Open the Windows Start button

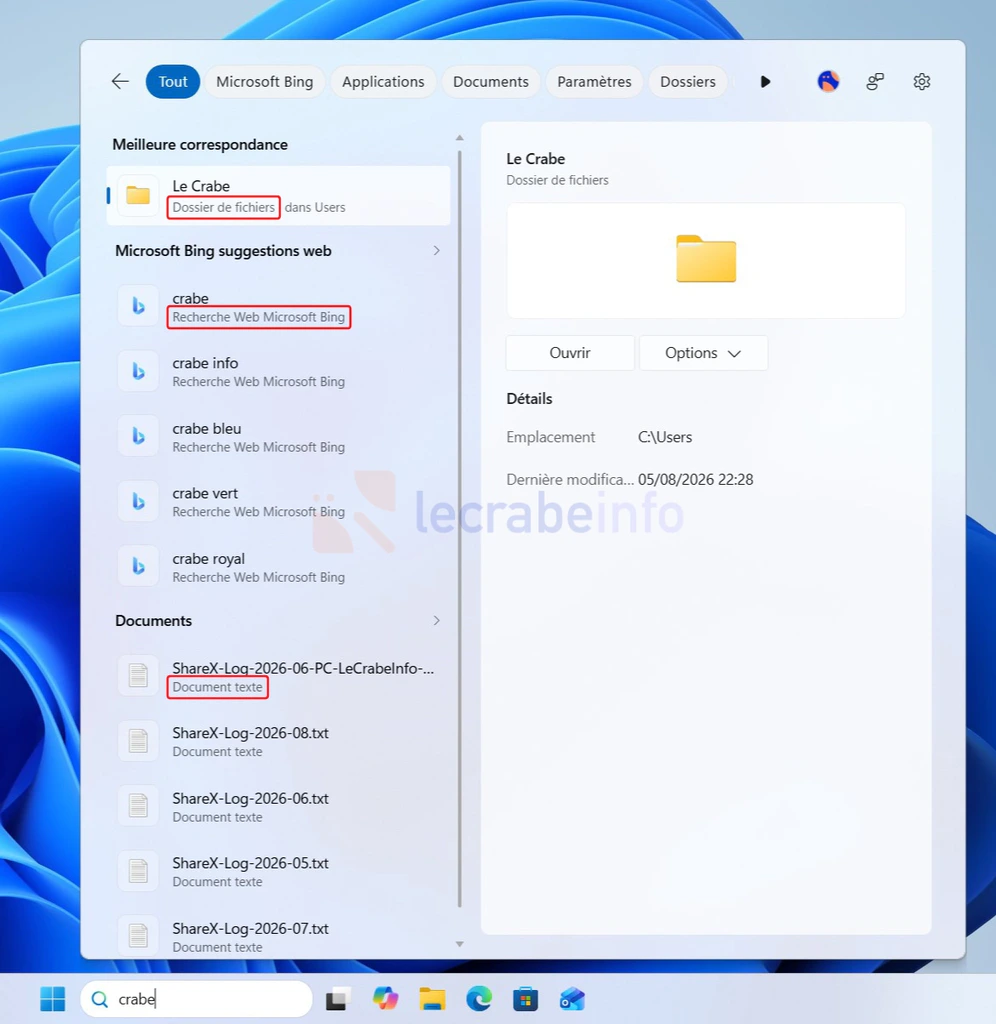(x=53, y=999)
